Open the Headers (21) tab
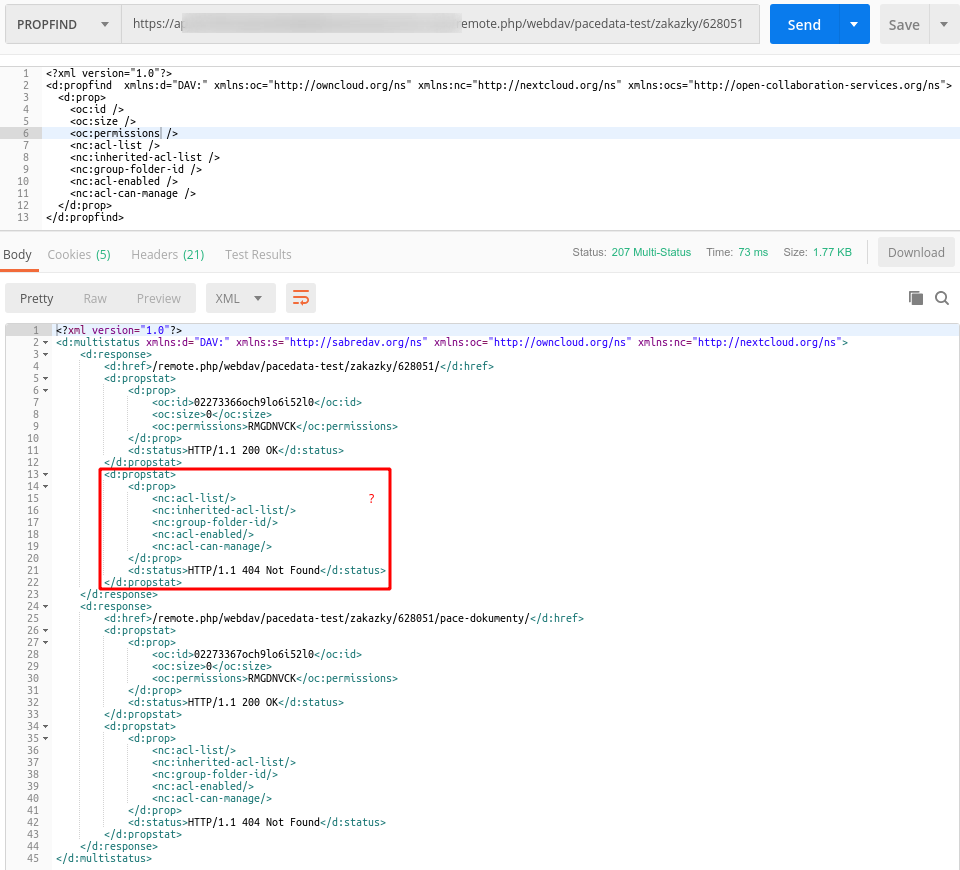 167,254
